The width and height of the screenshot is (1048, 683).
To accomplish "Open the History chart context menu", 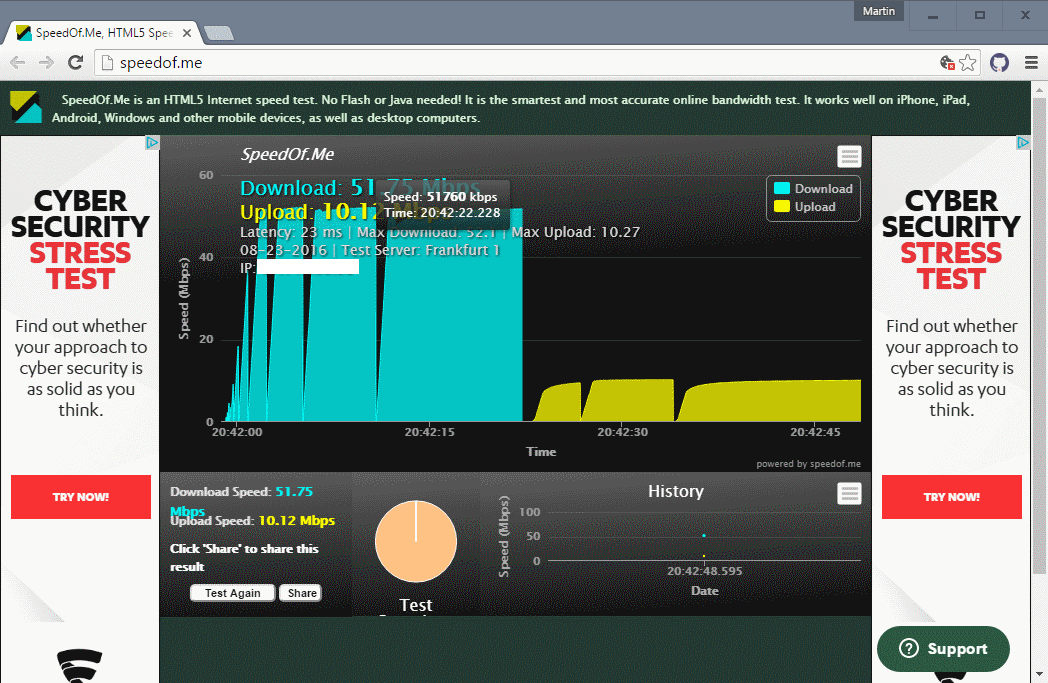I will (x=849, y=494).
